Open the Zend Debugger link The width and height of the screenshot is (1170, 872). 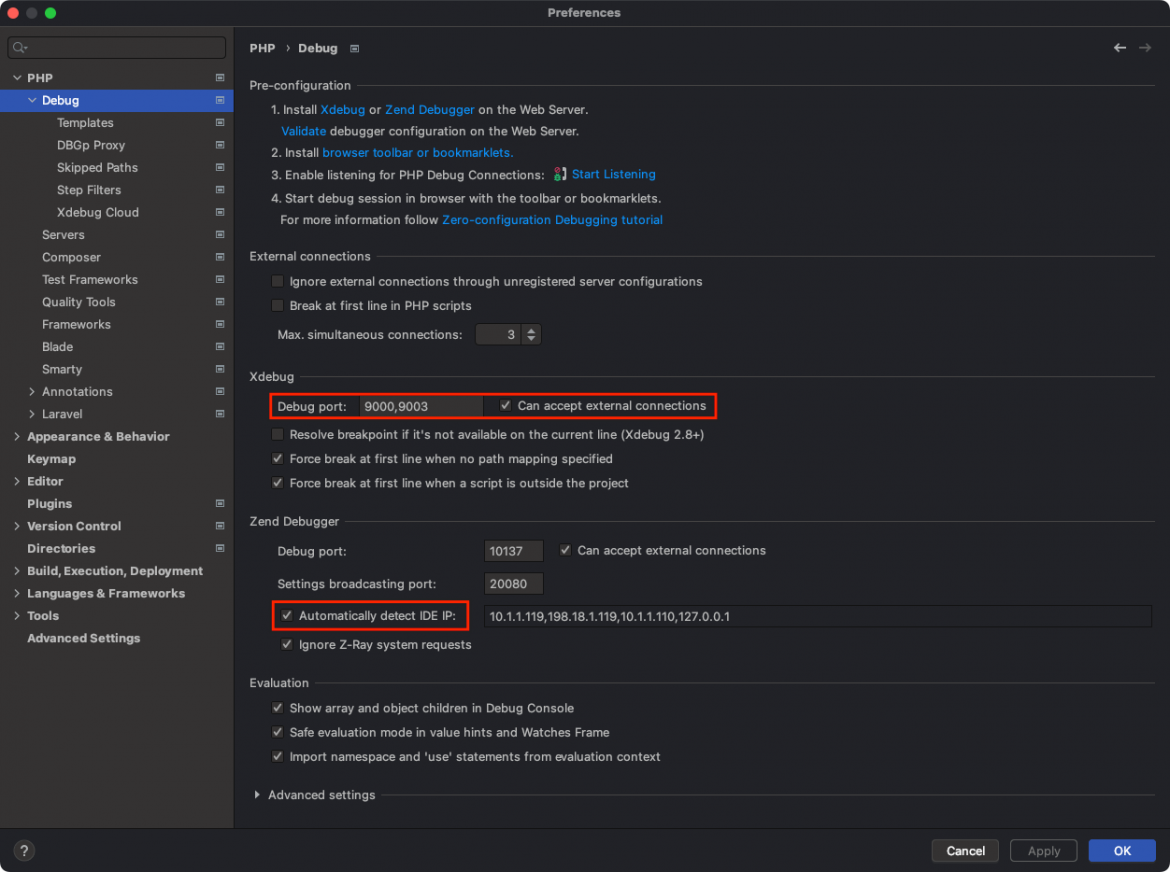[429, 110]
